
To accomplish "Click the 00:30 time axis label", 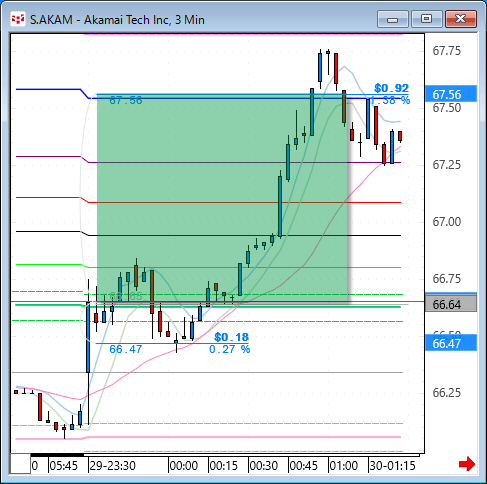I will pyautogui.click(x=264, y=465).
